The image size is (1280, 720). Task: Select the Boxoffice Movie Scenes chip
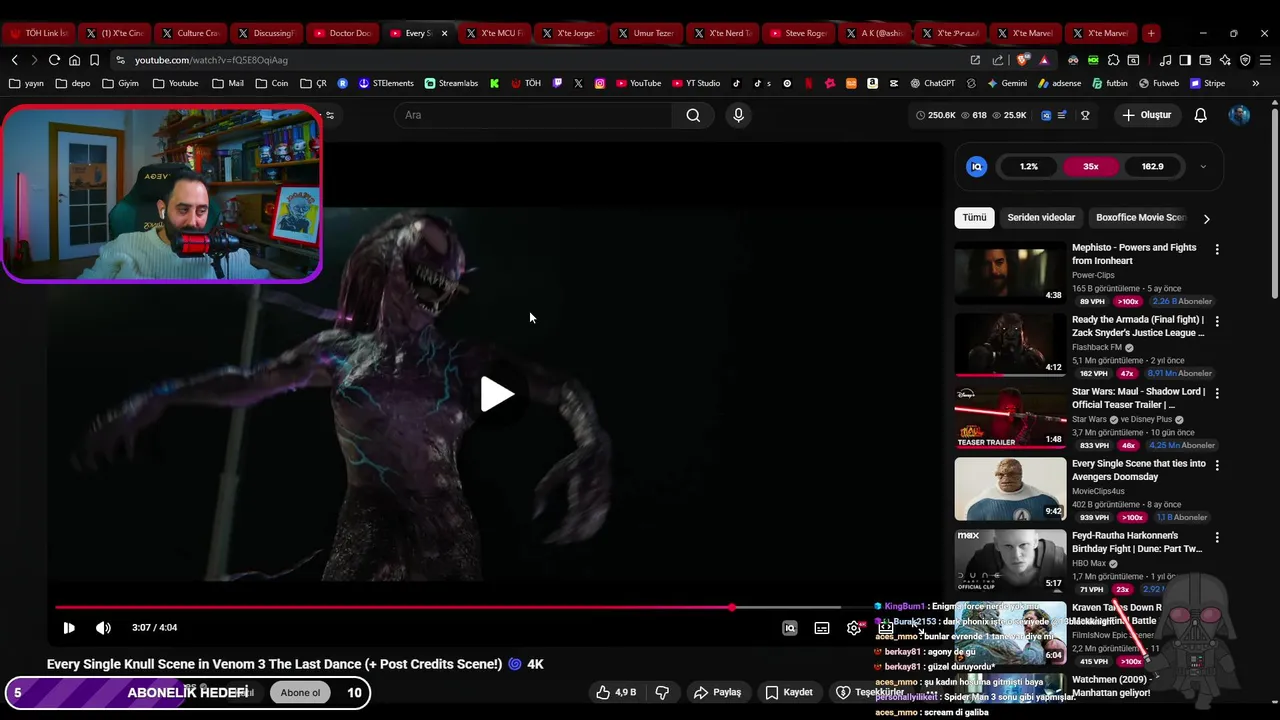(1140, 217)
